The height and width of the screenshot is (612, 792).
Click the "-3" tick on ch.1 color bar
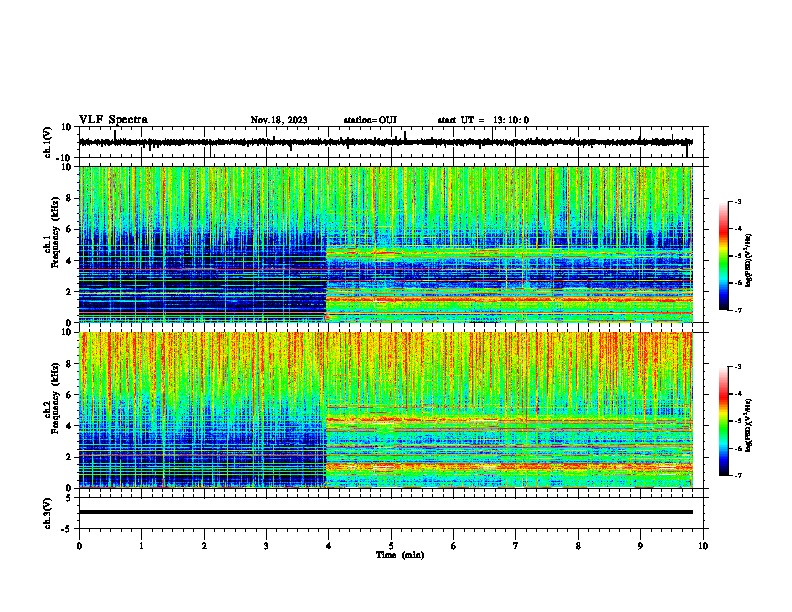(737, 201)
